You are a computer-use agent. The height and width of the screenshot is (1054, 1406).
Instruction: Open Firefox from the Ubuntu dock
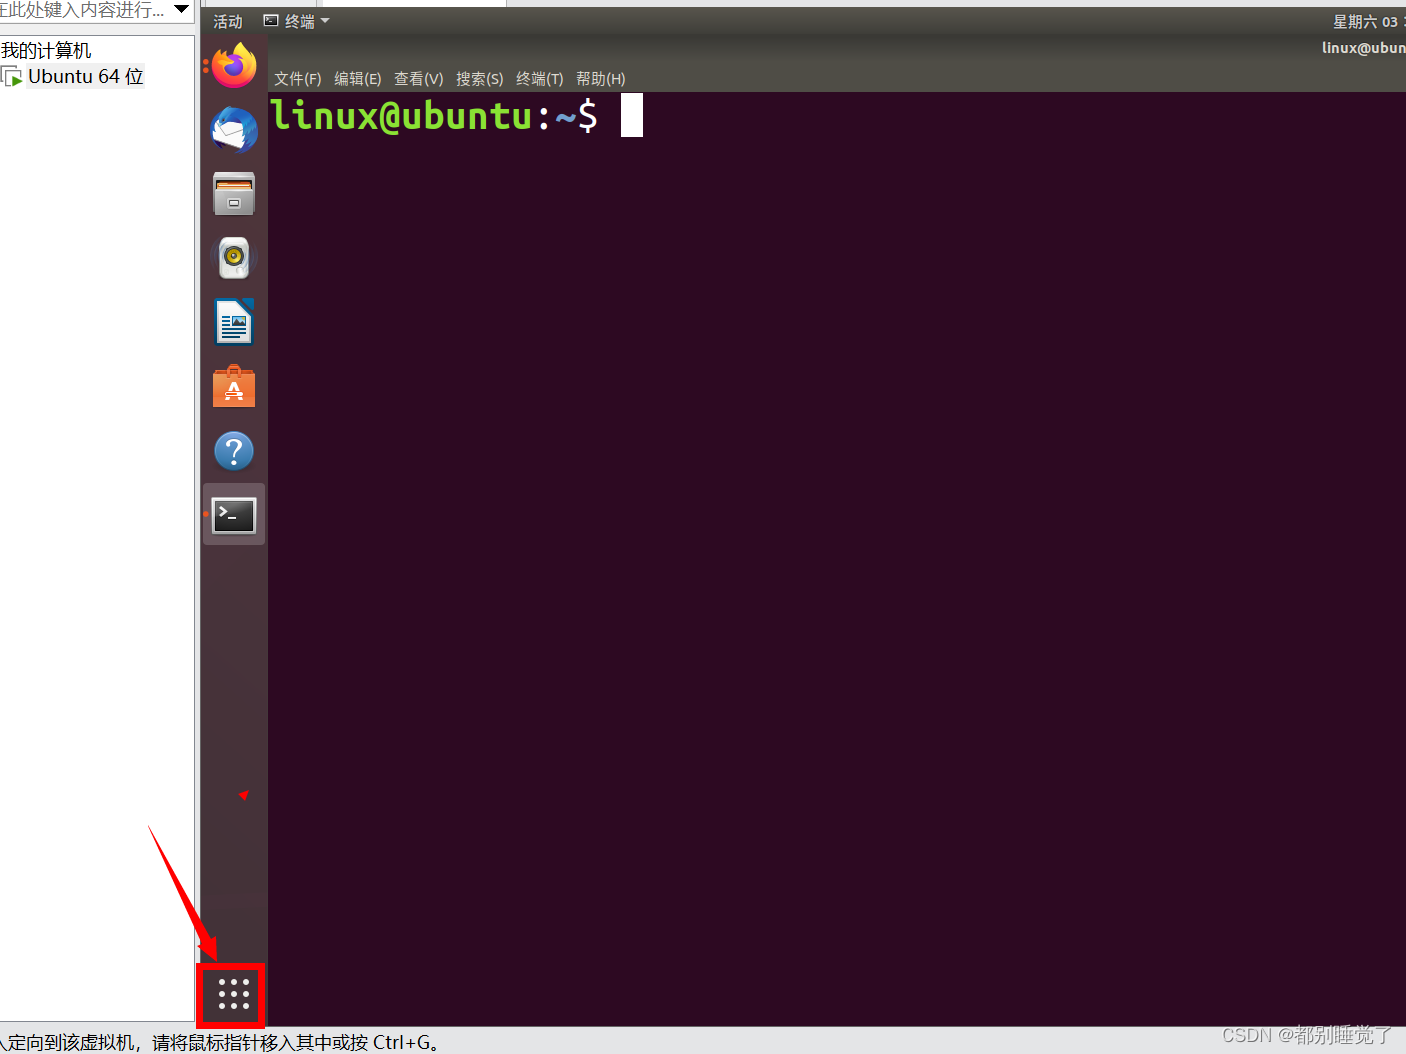click(234, 66)
